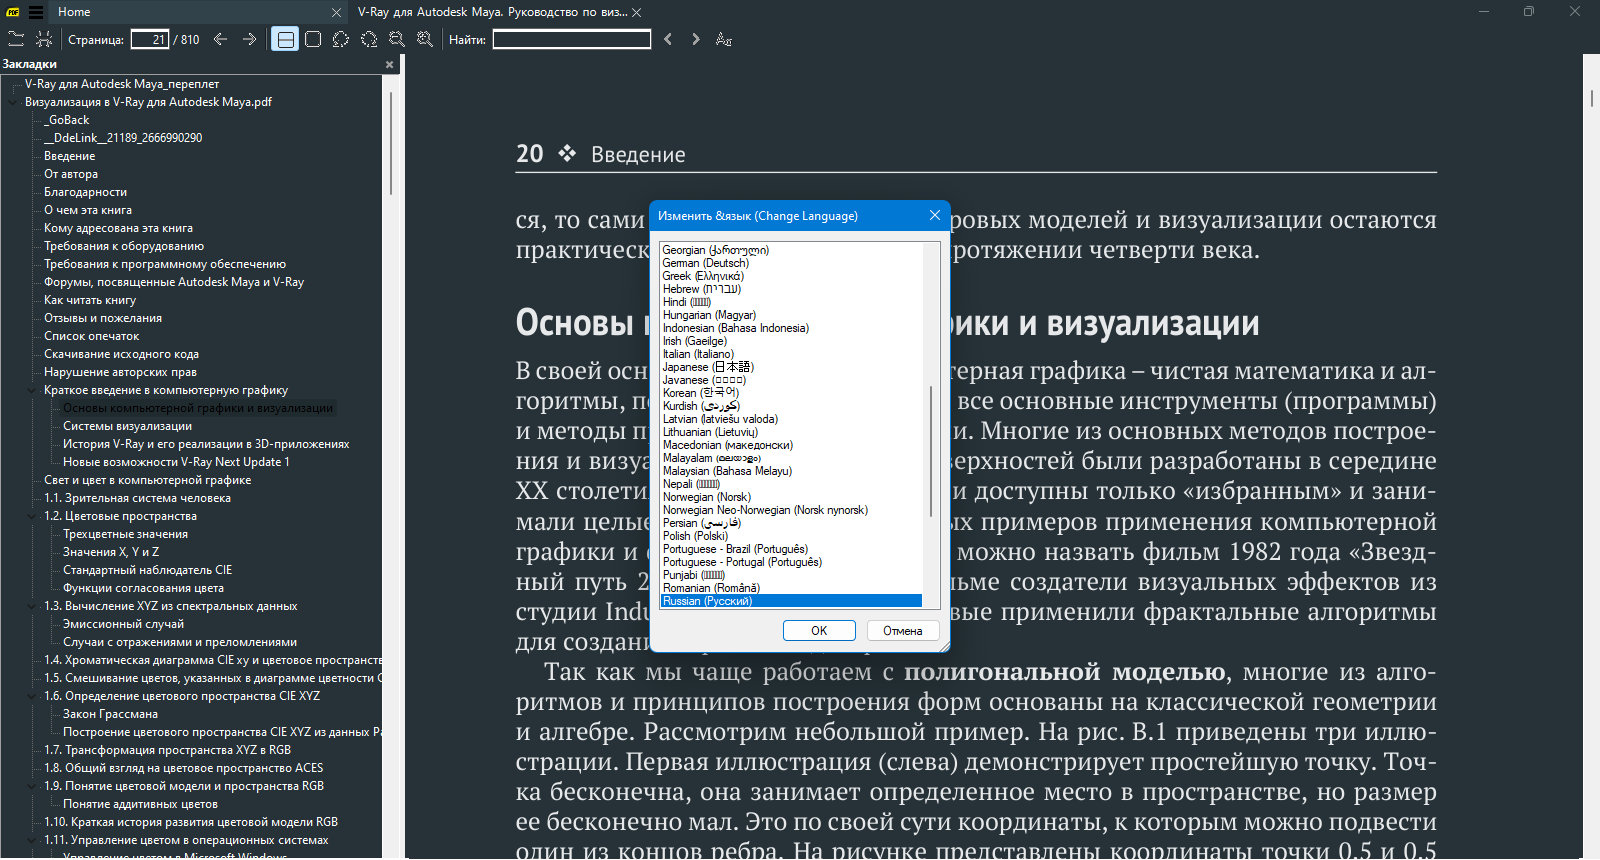
Task: Open bookmark Требования к оборудованию
Action: [x=123, y=246]
